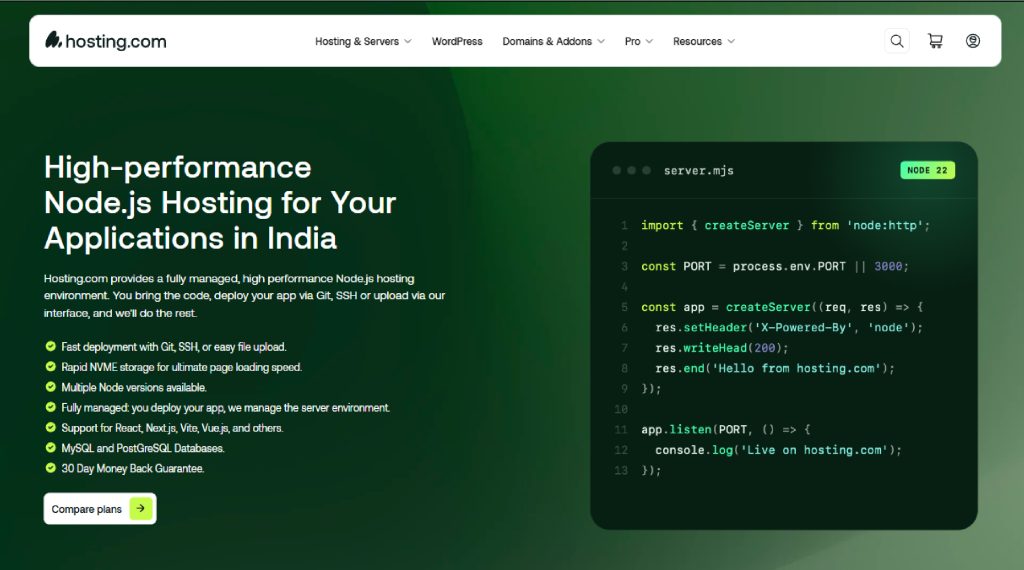
Task: Click text '30 Day Money Back Guarantee.'
Action: [x=133, y=468]
